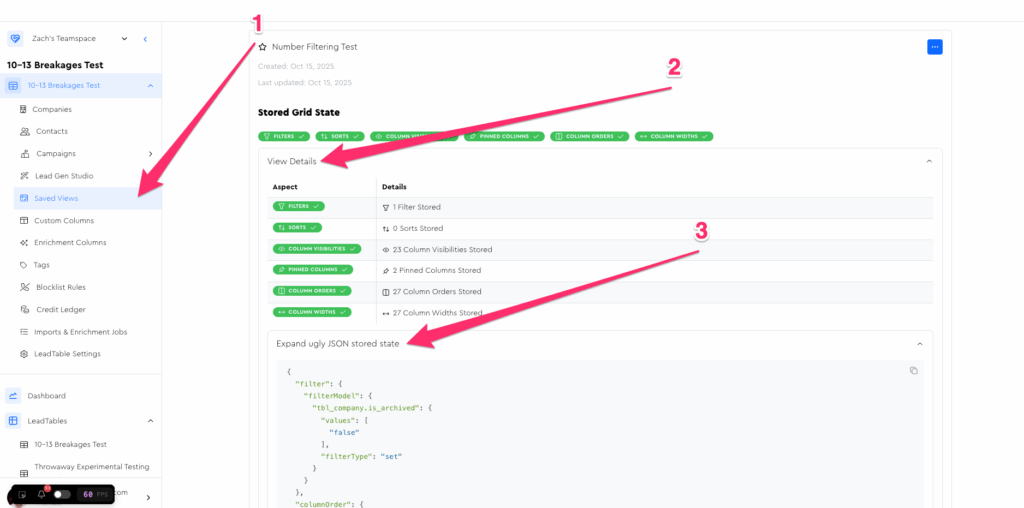Collapse the sidebar with the left chevron
The width and height of the screenshot is (1024, 508).
pos(145,39)
